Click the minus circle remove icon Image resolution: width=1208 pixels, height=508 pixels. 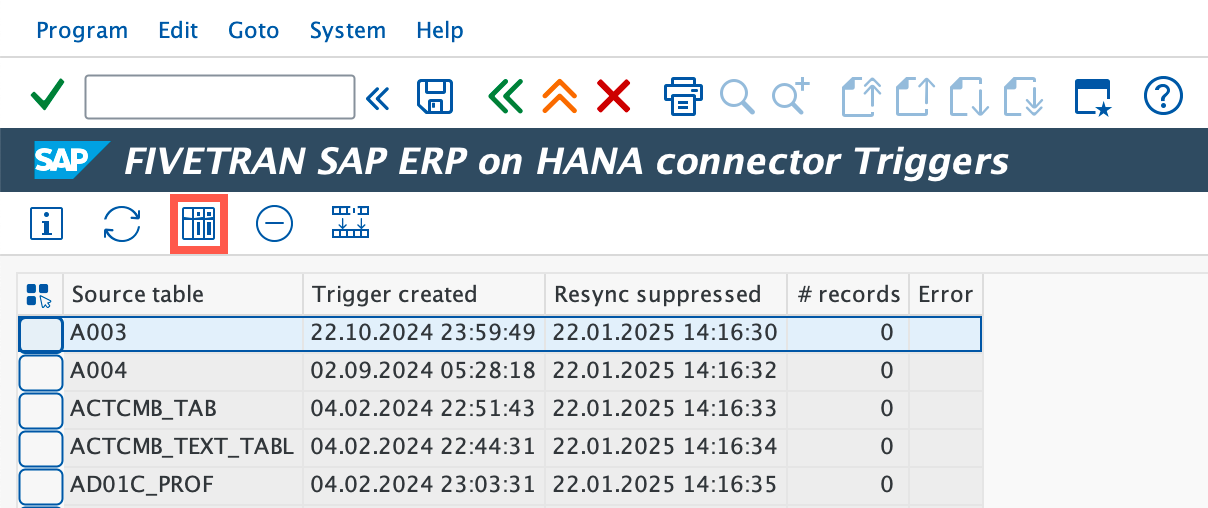pyautogui.click(x=274, y=224)
